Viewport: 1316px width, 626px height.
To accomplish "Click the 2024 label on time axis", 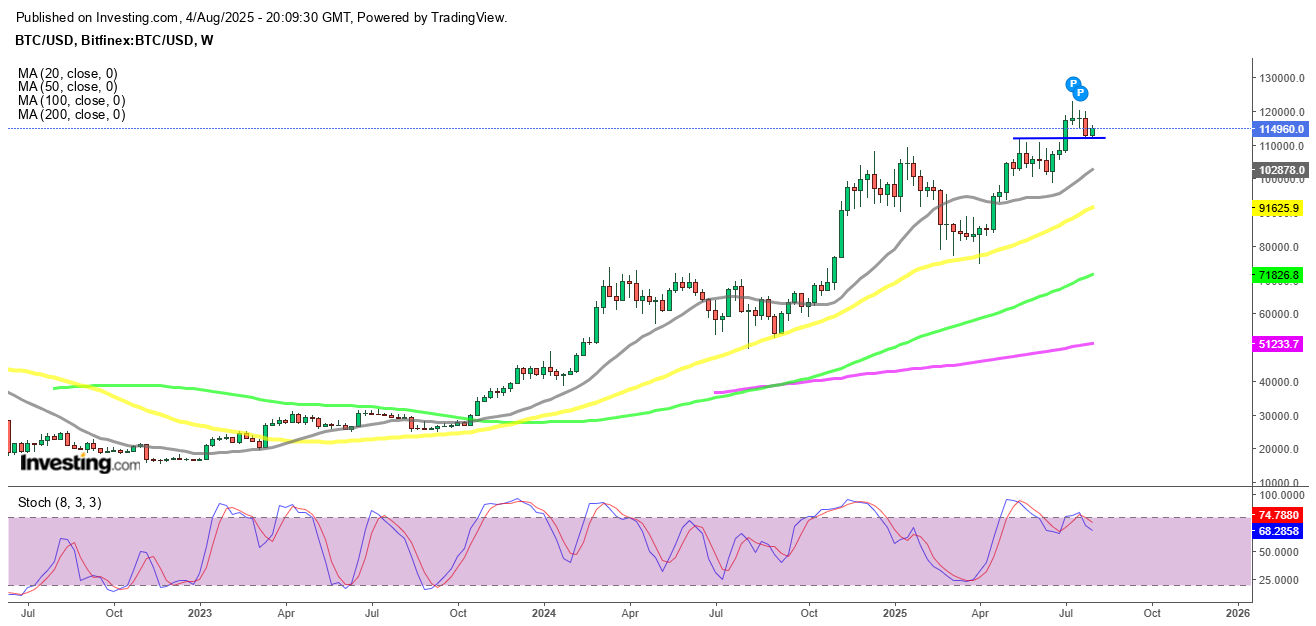I will [x=543, y=611].
